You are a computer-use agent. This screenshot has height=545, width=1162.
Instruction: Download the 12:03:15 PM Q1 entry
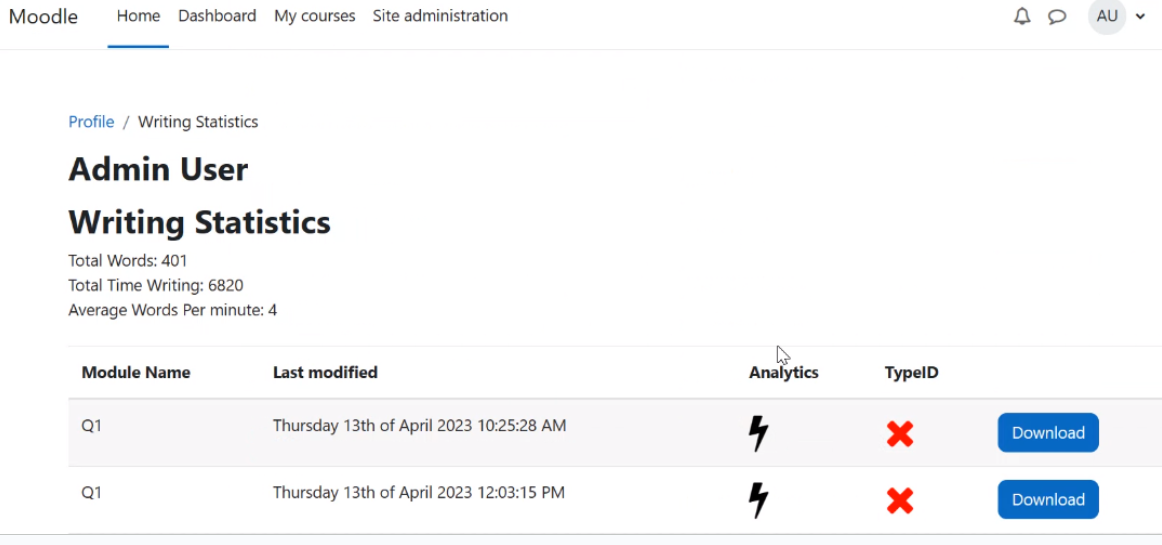point(1048,500)
